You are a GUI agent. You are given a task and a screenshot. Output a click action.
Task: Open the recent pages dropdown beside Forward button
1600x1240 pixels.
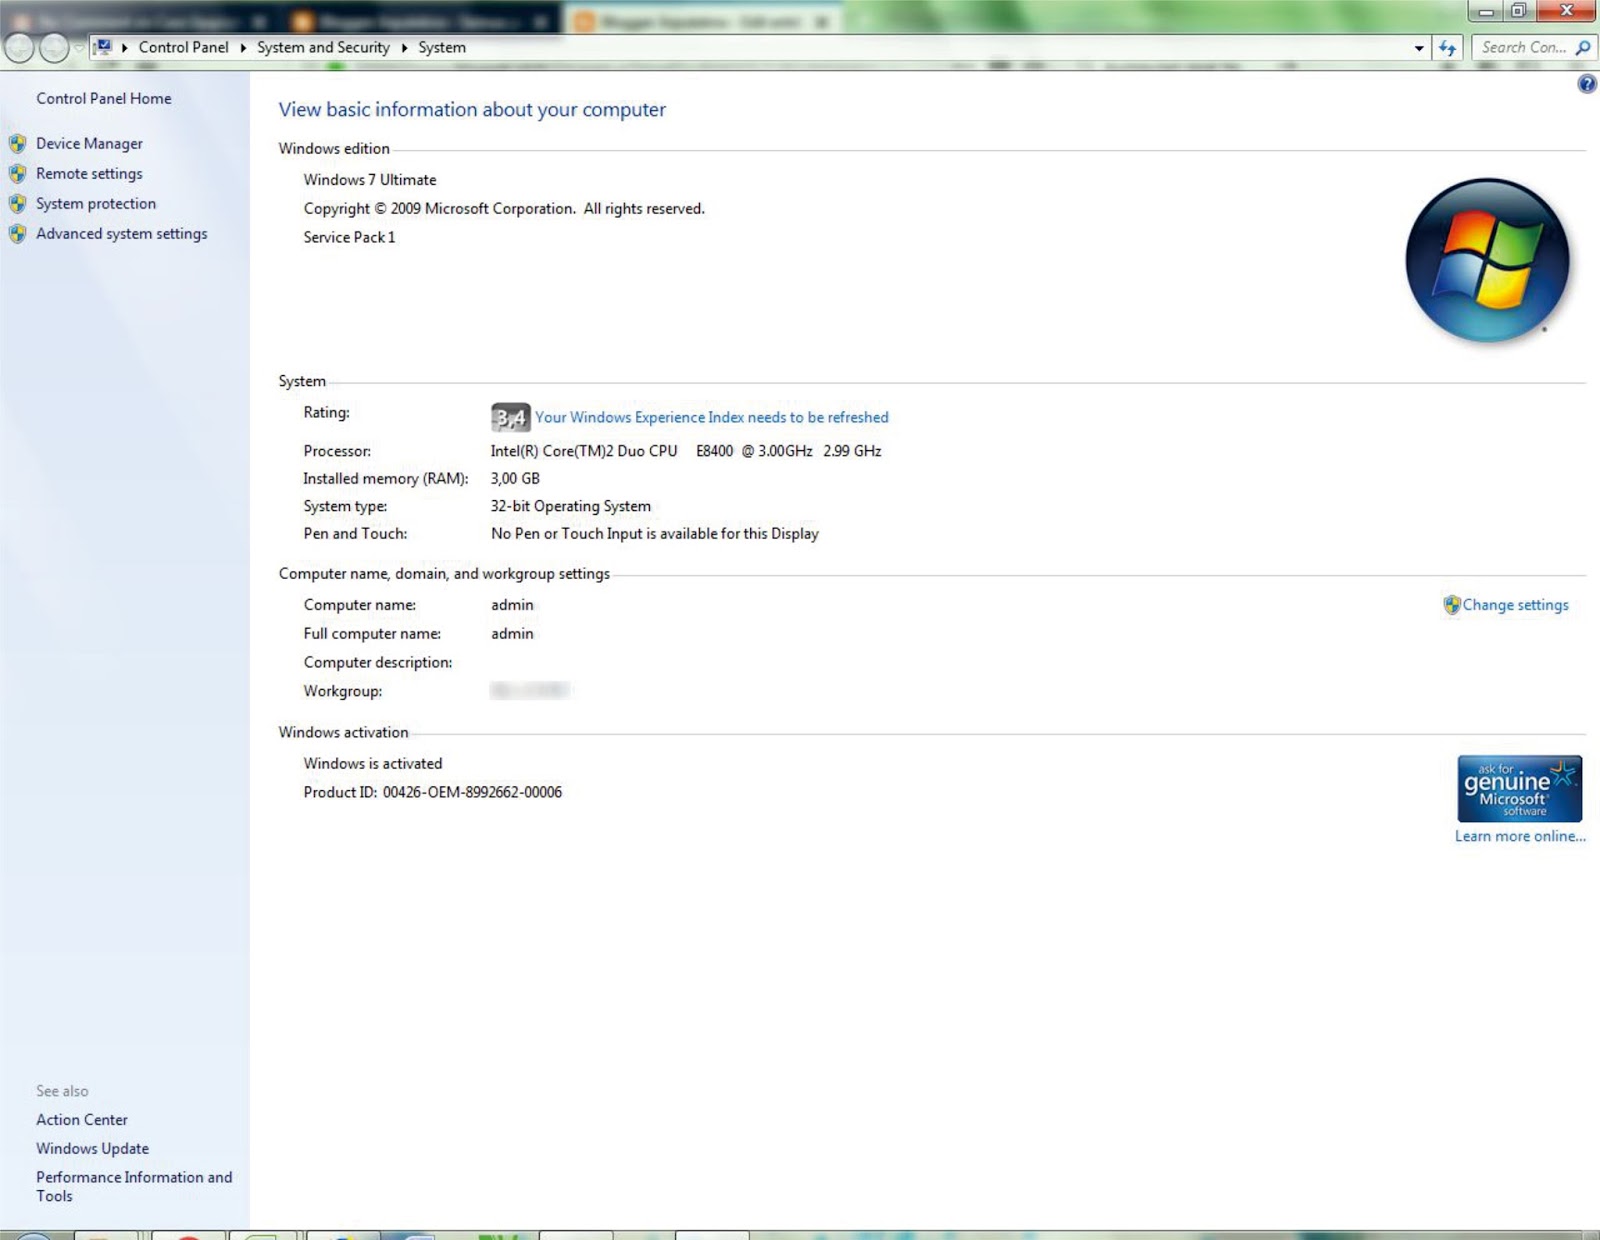click(x=79, y=48)
